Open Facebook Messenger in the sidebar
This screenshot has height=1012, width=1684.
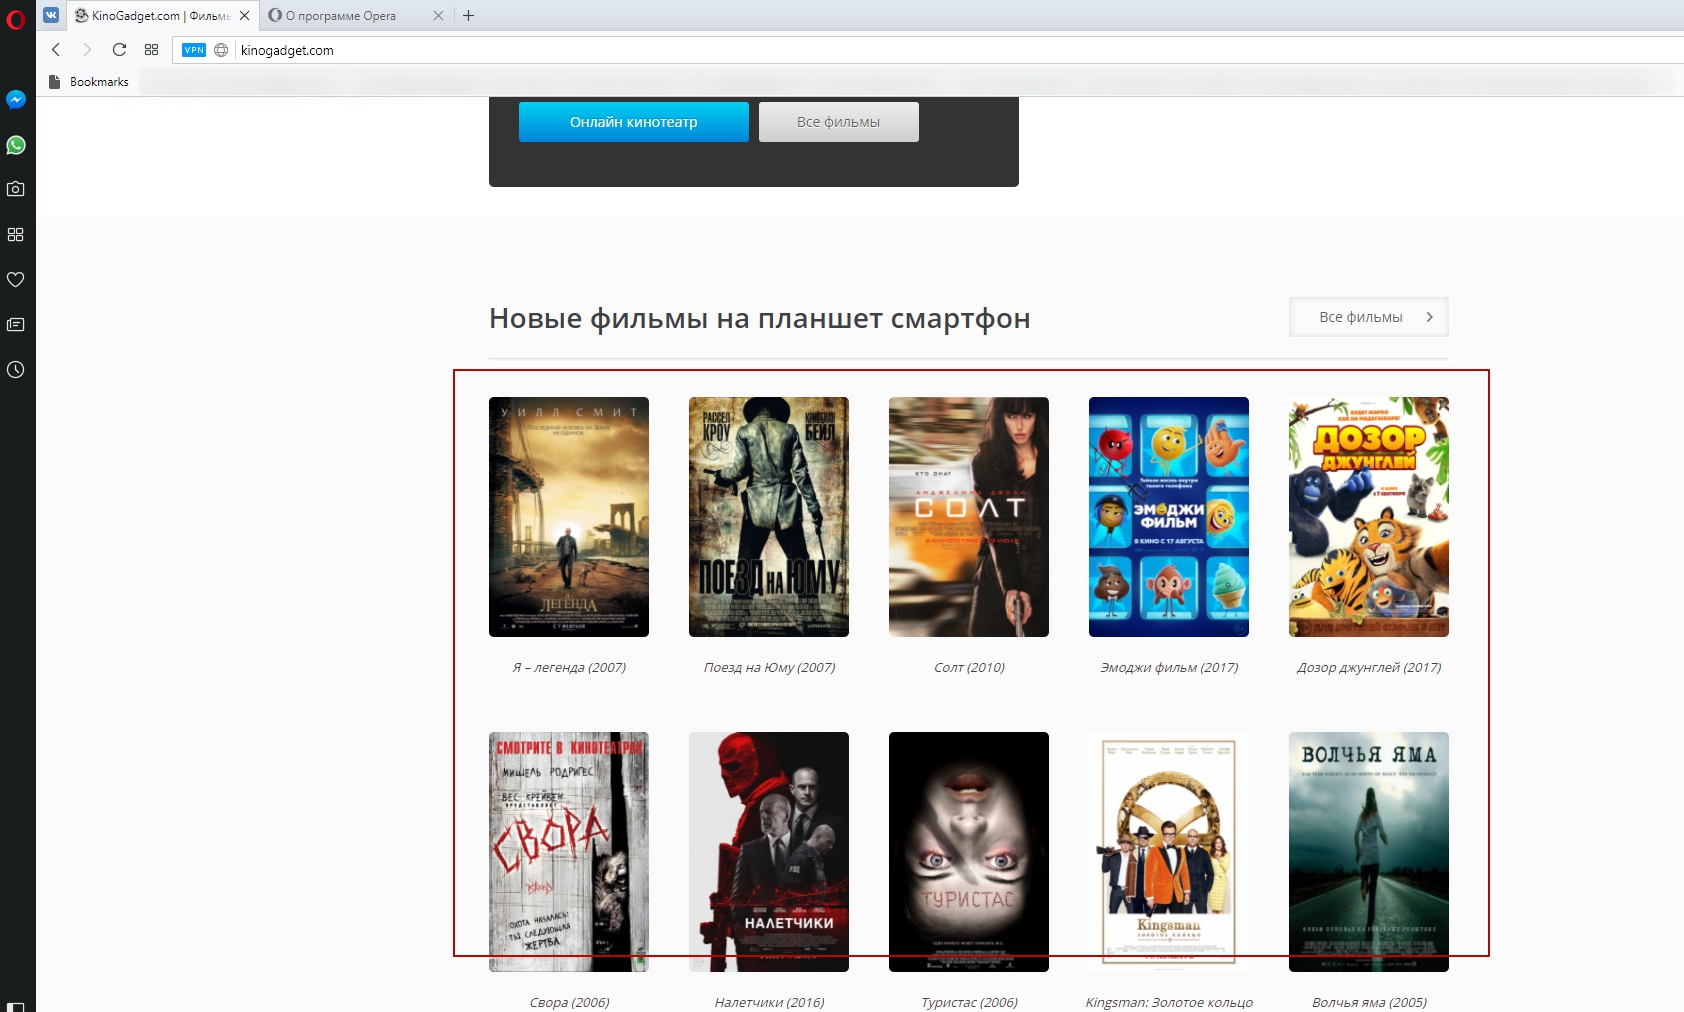(x=16, y=100)
